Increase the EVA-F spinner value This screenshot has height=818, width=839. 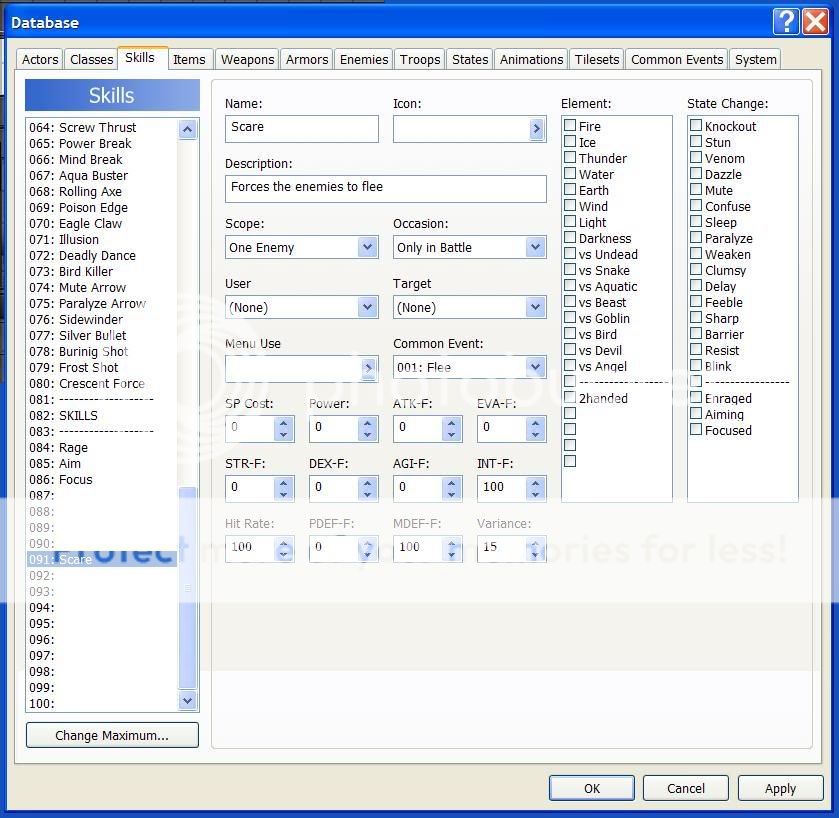[536, 423]
